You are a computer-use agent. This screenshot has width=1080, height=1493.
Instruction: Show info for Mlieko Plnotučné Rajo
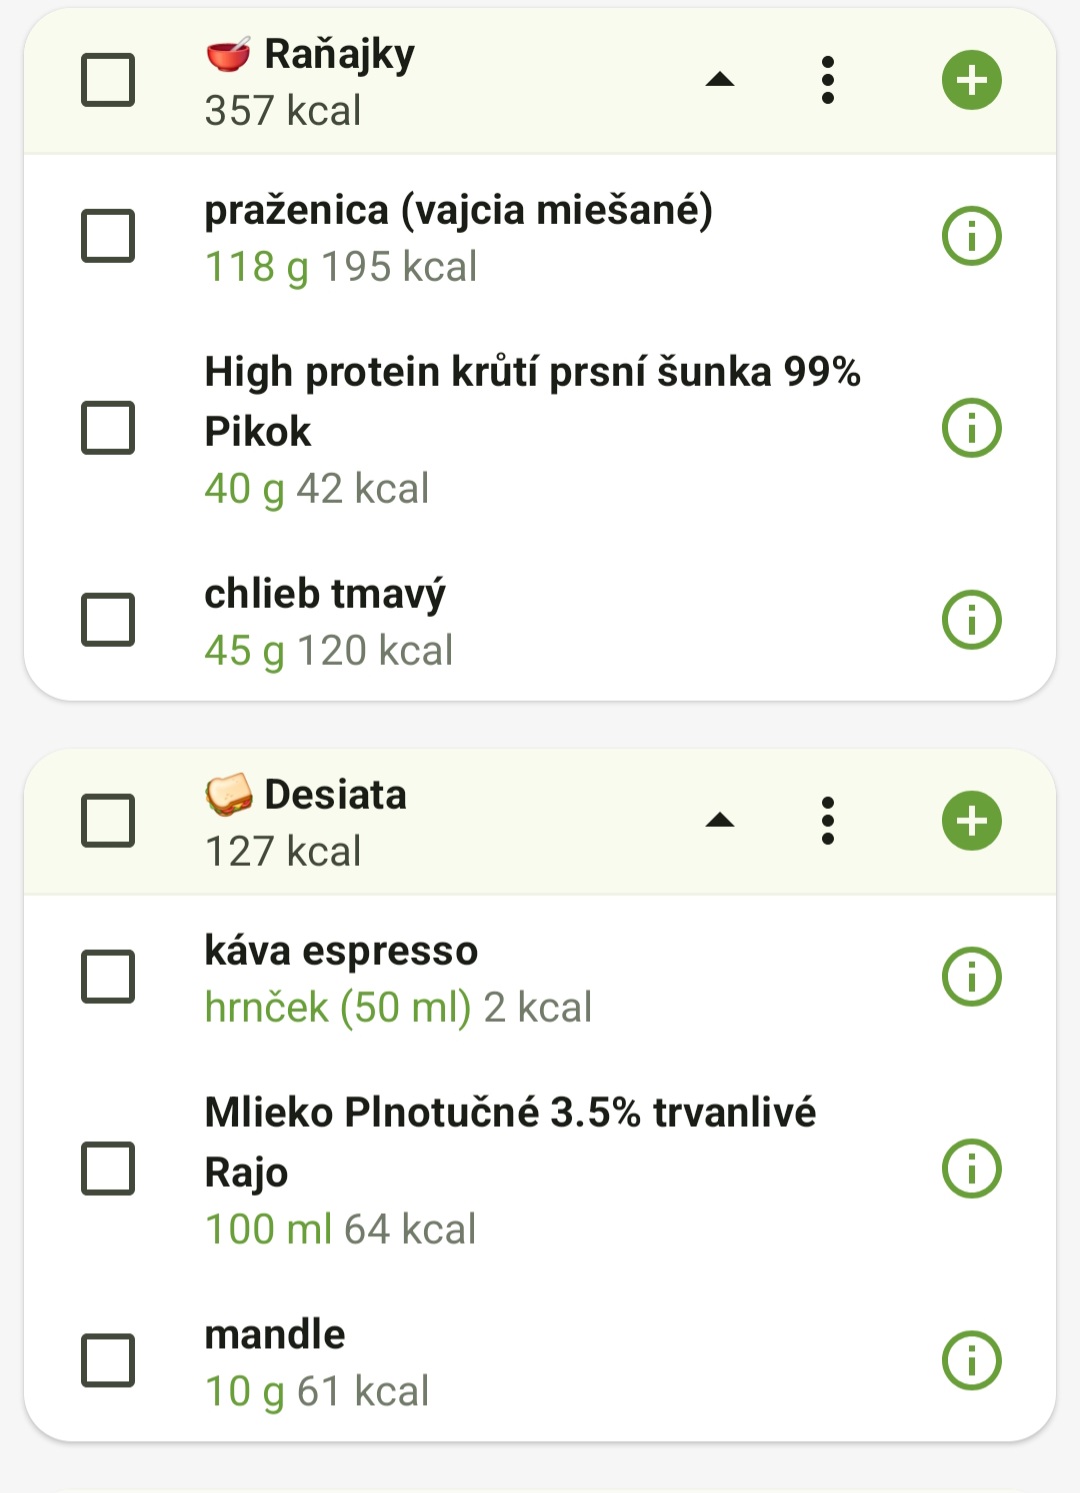[971, 1168]
